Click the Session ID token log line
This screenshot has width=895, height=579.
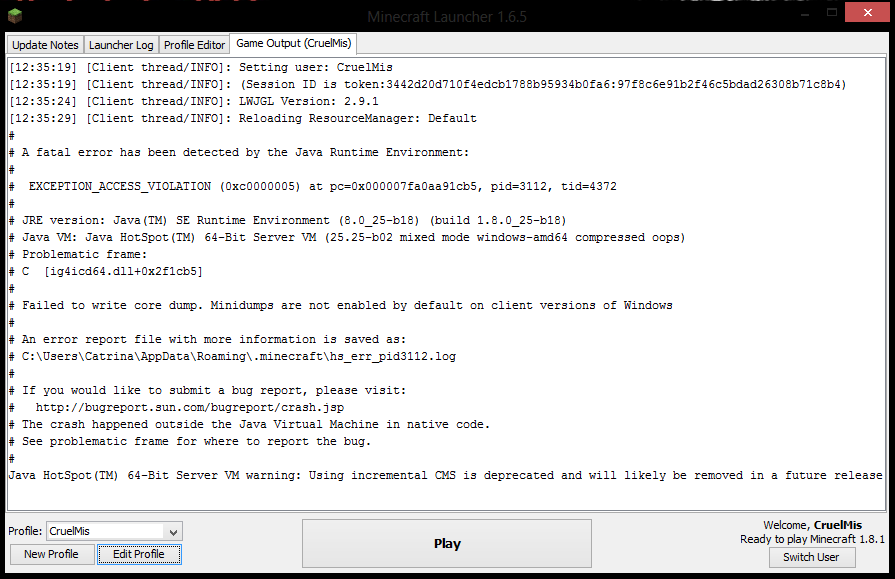(x=428, y=85)
